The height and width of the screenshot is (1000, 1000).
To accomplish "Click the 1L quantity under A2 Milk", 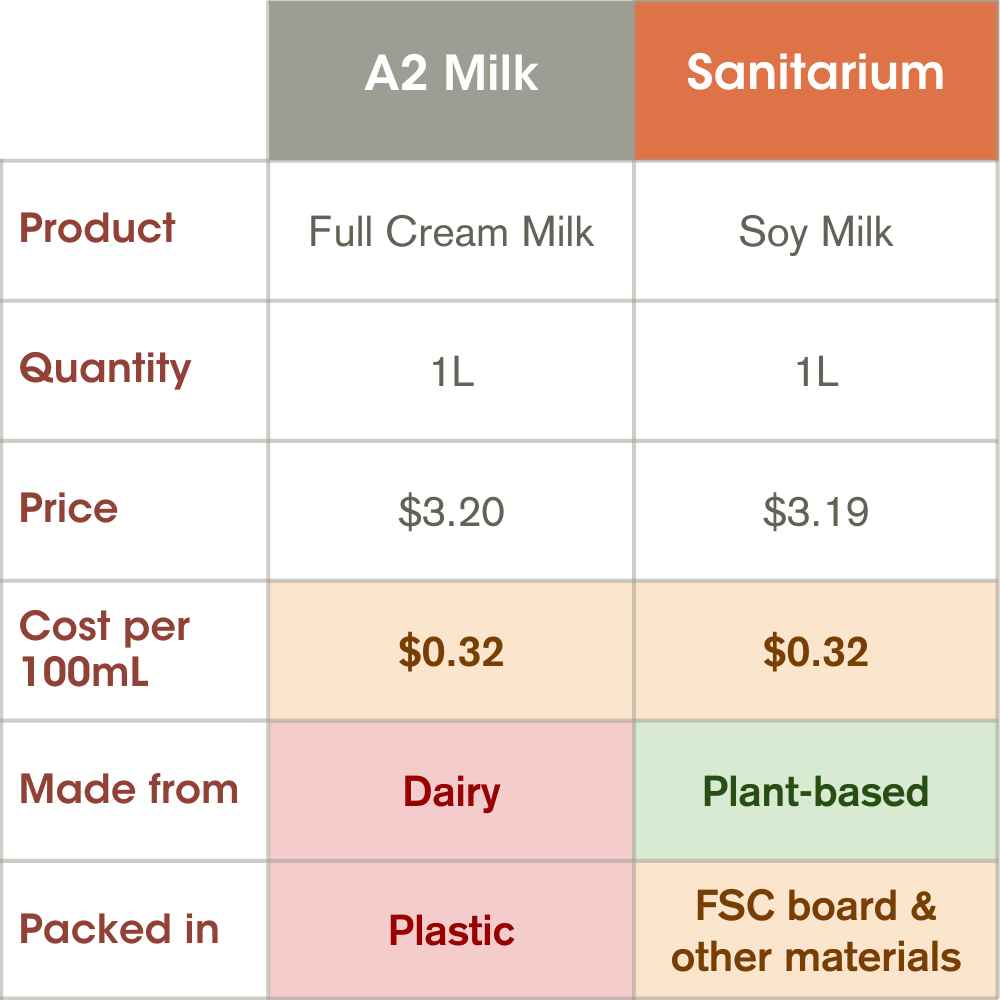I will click(451, 372).
